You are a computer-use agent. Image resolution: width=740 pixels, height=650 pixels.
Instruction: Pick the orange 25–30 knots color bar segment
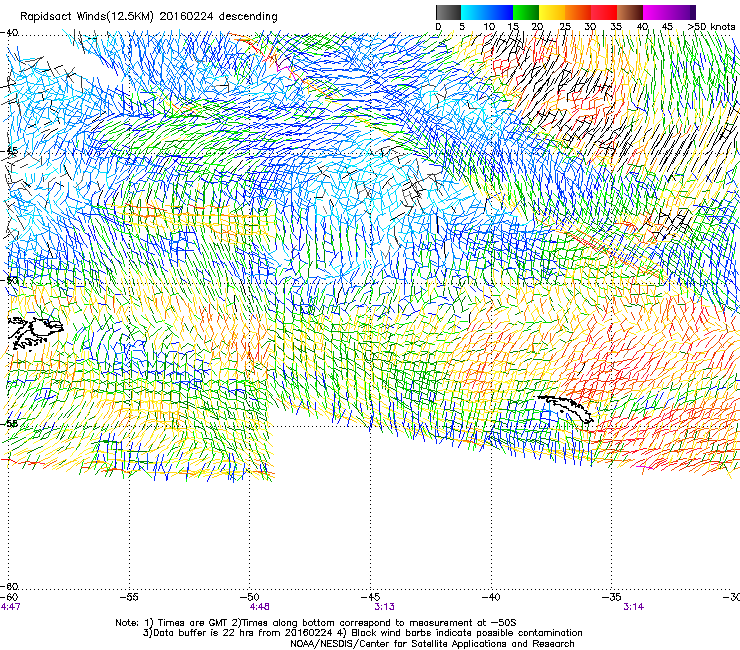click(578, 12)
